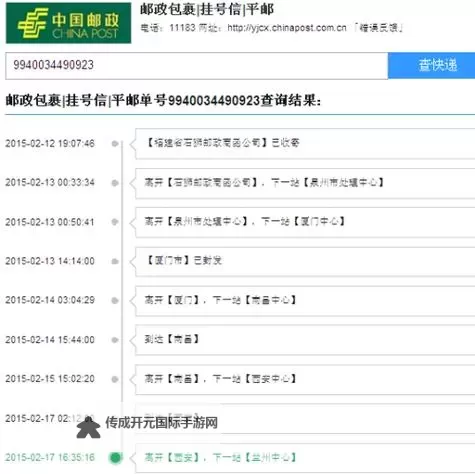Click timeline dot beside 2015-02-14 03:04:29
The height and width of the screenshot is (474, 475).
click(x=115, y=301)
